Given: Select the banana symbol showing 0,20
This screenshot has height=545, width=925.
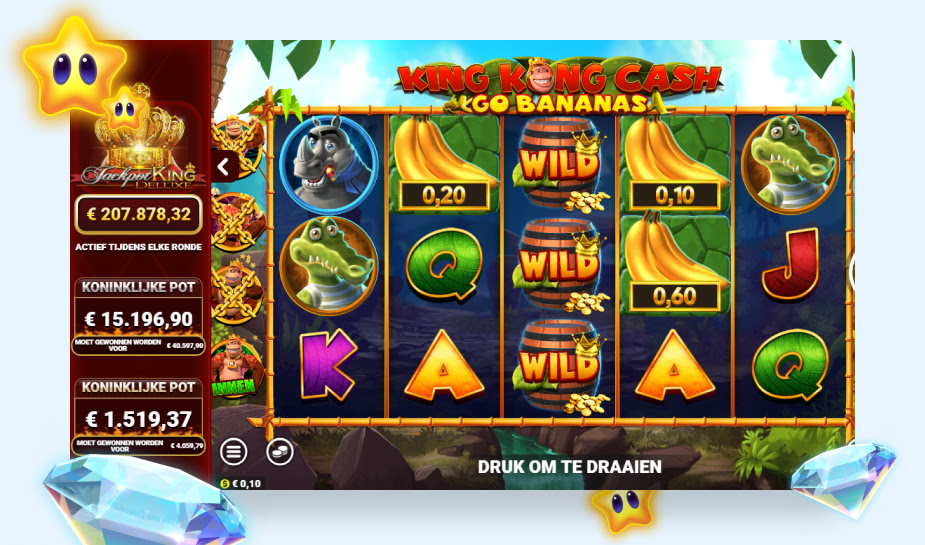Looking at the screenshot, I should [x=444, y=164].
